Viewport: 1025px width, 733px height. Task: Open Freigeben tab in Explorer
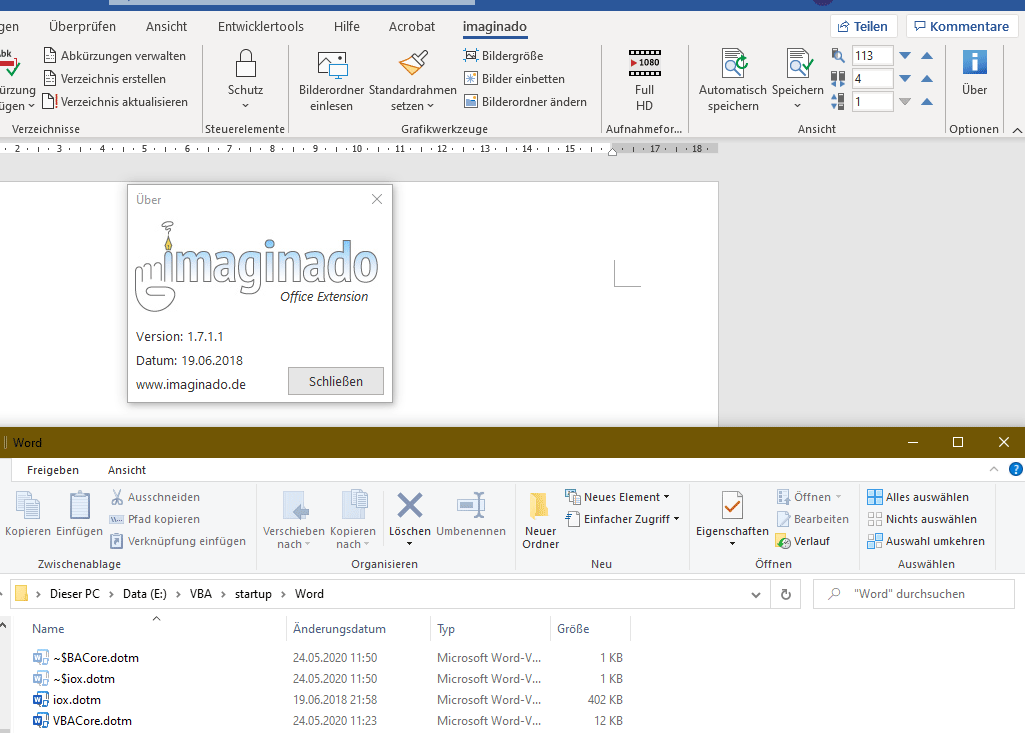point(53,470)
